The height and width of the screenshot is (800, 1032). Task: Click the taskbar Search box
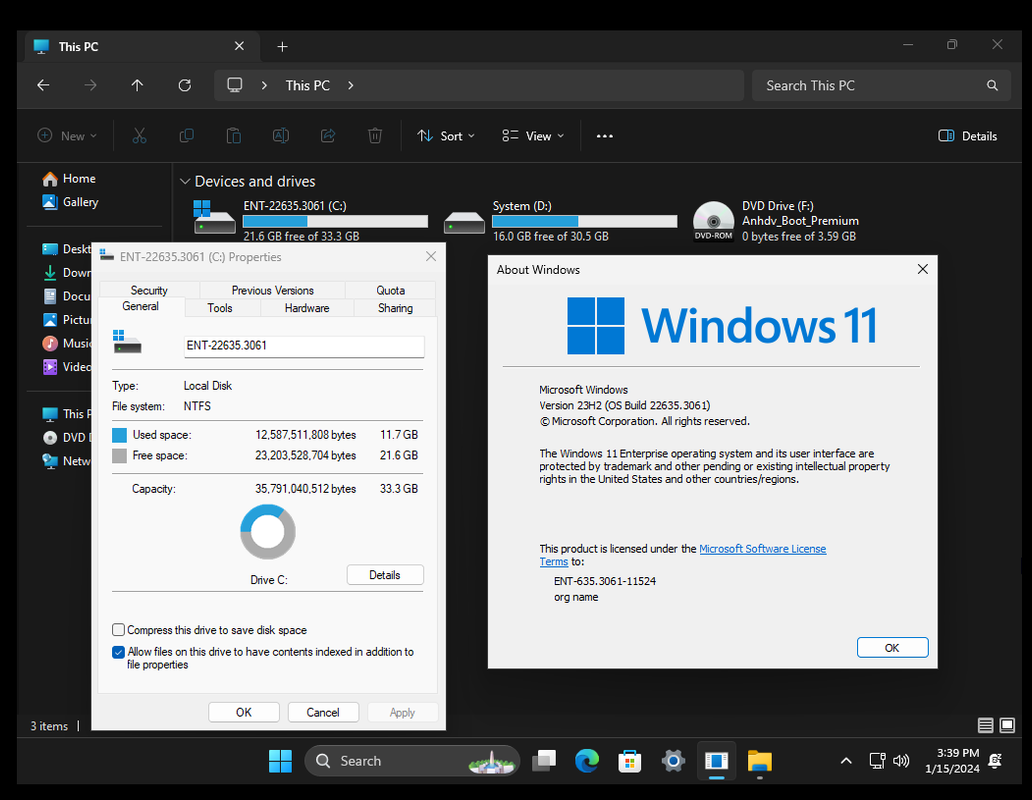click(x=412, y=761)
